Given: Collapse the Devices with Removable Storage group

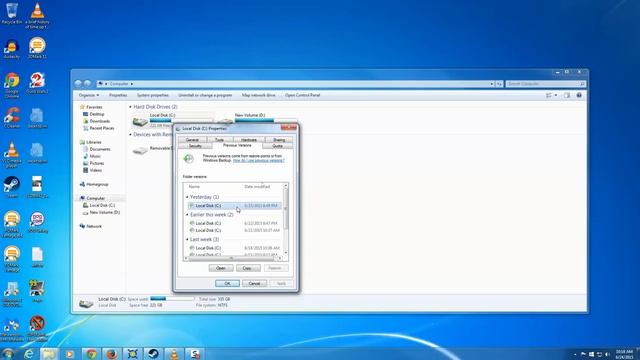Looking at the screenshot, I should click(x=130, y=134).
